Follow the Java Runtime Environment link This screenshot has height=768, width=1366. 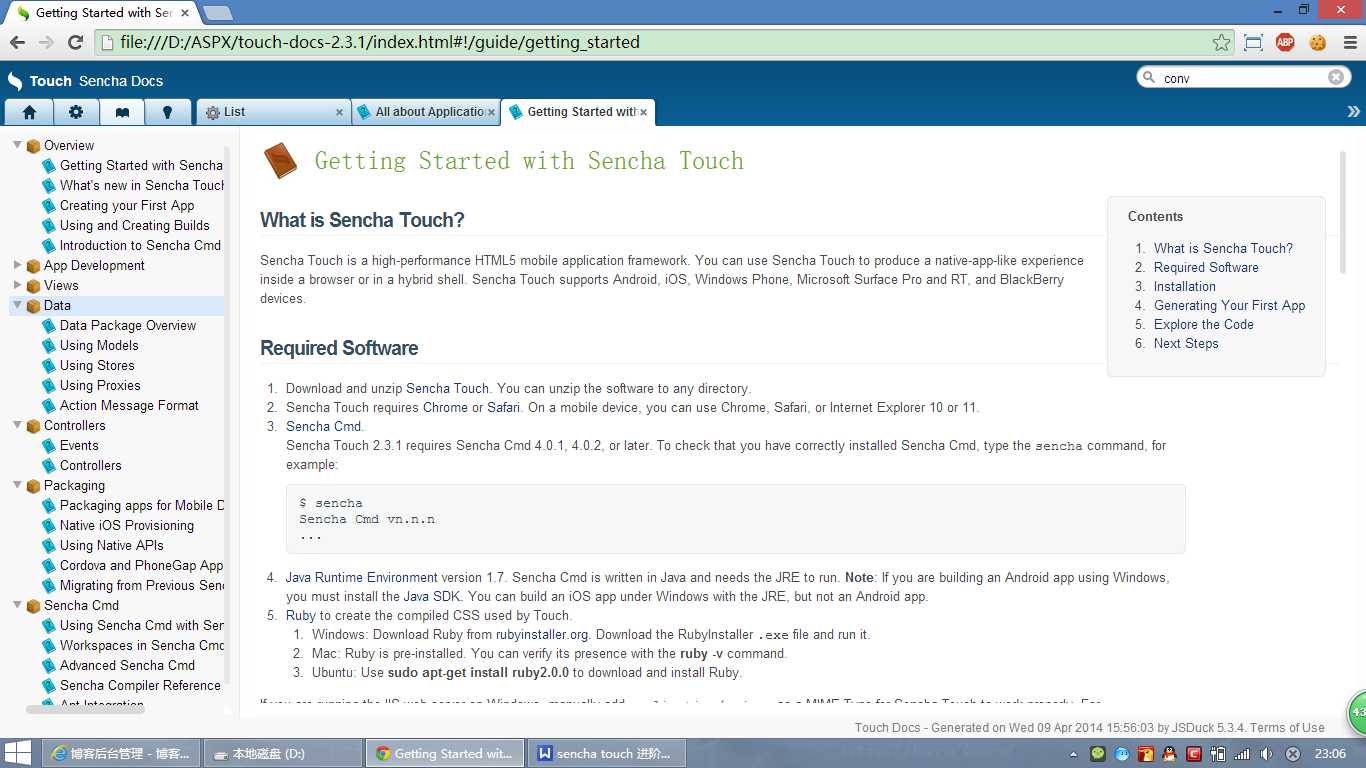tap(361, 577)
